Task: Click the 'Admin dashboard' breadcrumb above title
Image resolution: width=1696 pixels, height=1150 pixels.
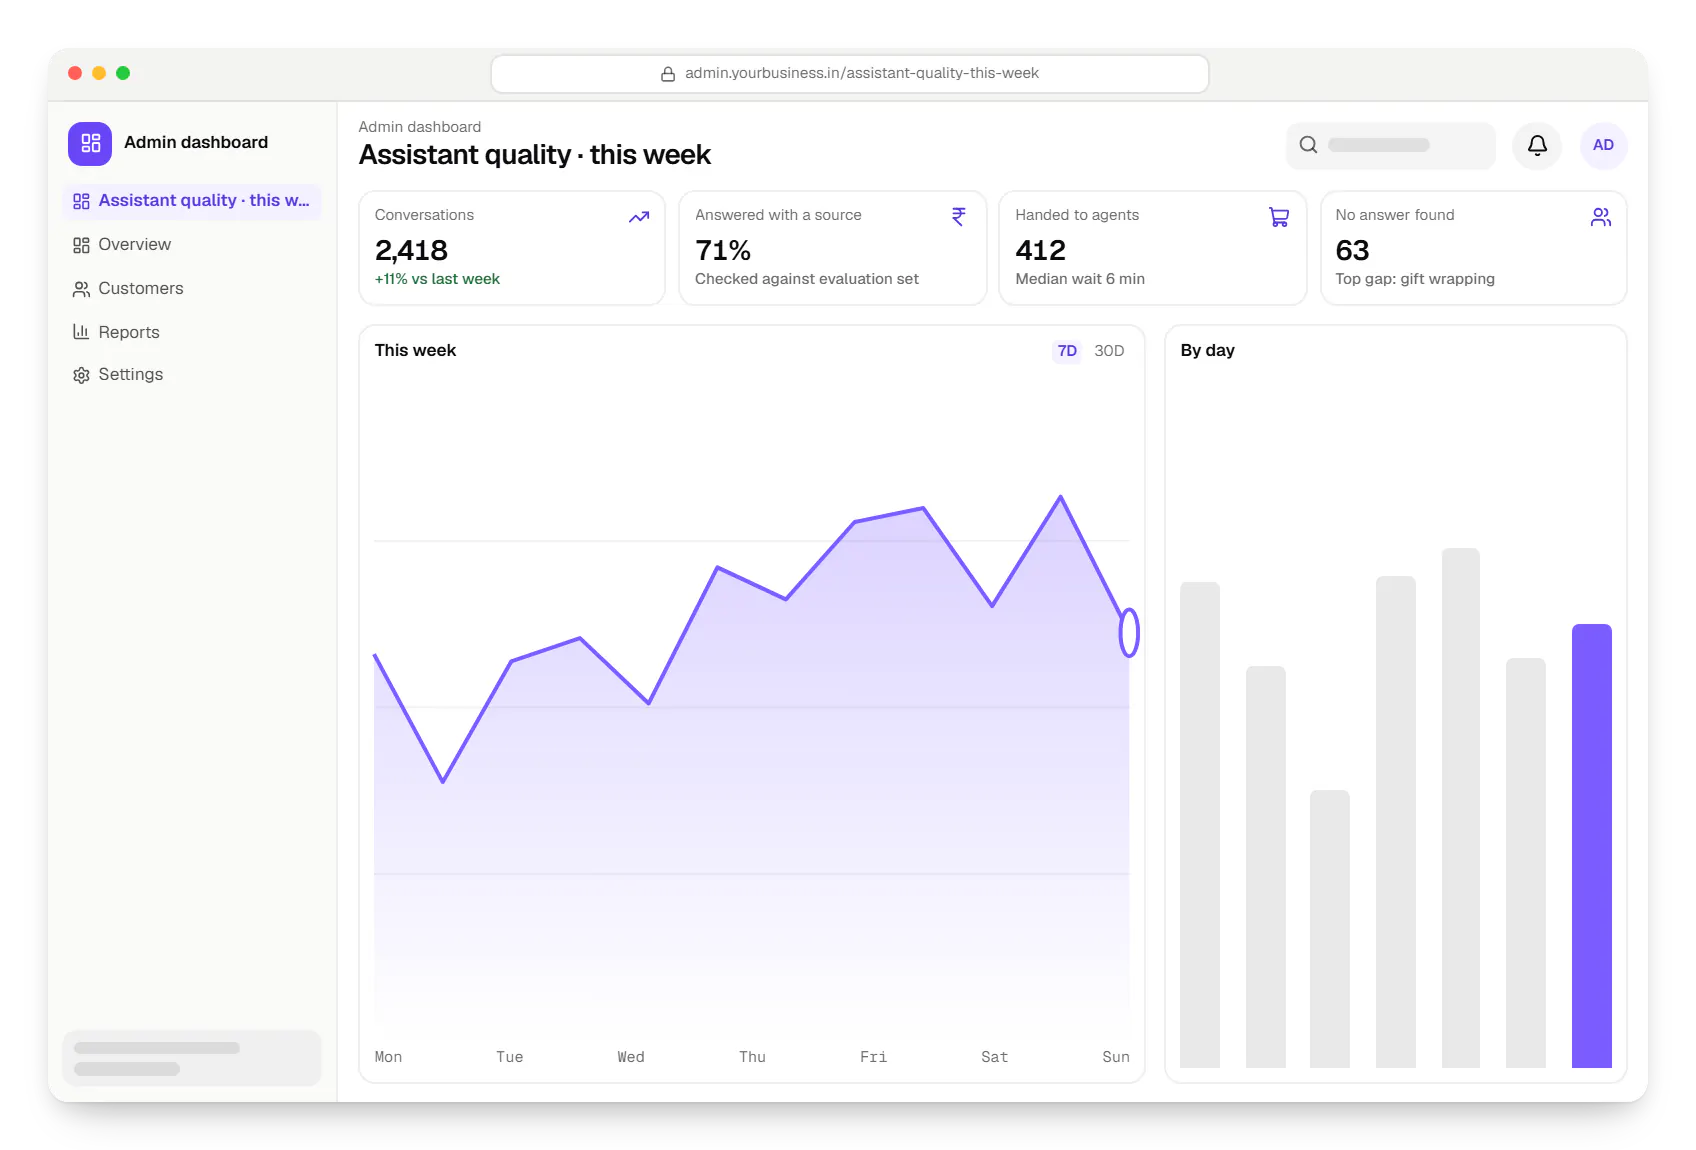Action: [x=420, y=127]
